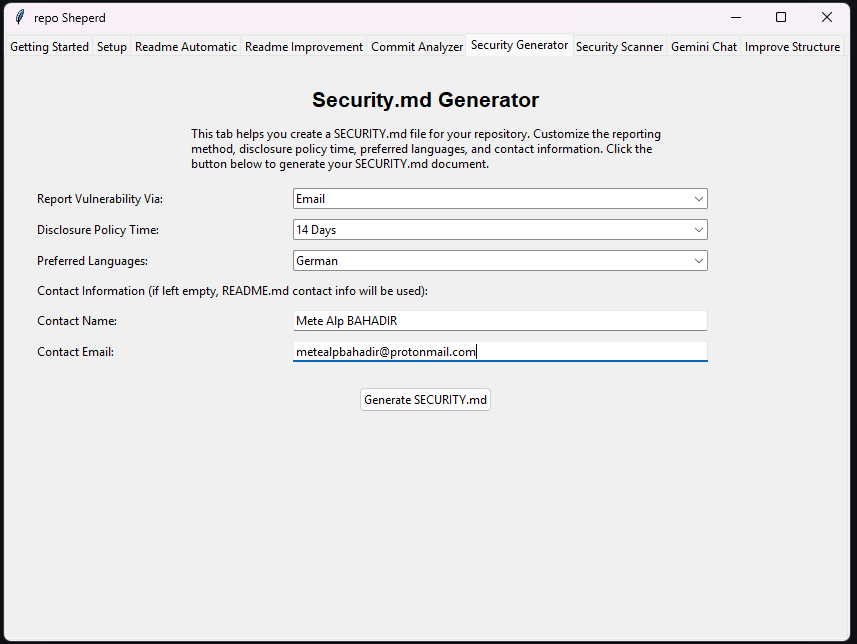Maximize the repo Sheperd window
Image resolution: width=857 pixels, height=644 pixels.
tap(781, 17)
